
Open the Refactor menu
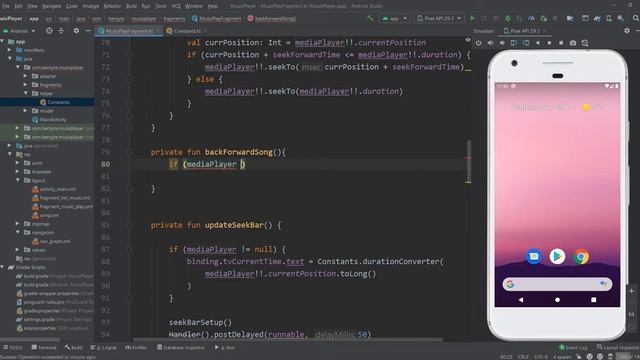tap(112, 6)
